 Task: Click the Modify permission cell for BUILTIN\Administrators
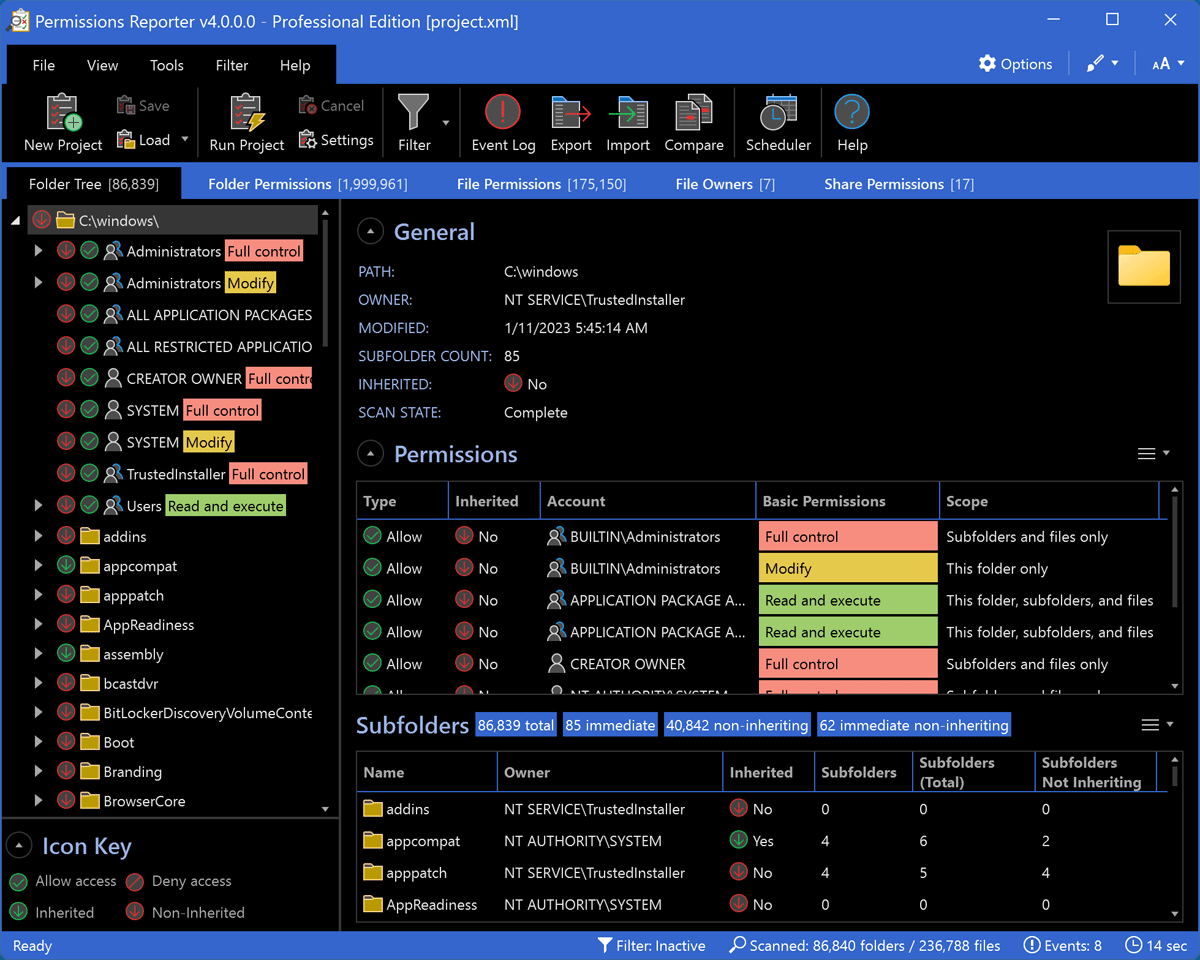pos(848,568)
